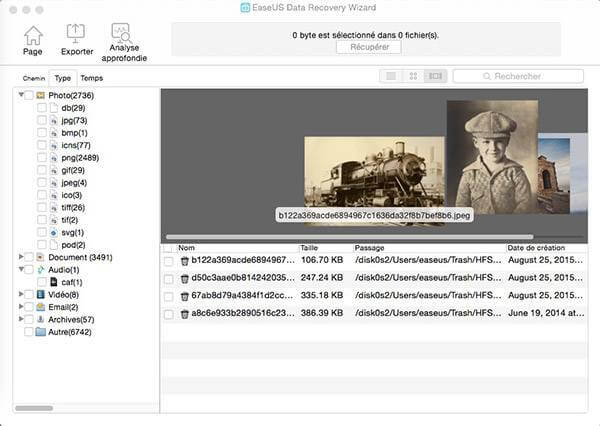Collapse the Photo(2736) tree node

(21, 94)
